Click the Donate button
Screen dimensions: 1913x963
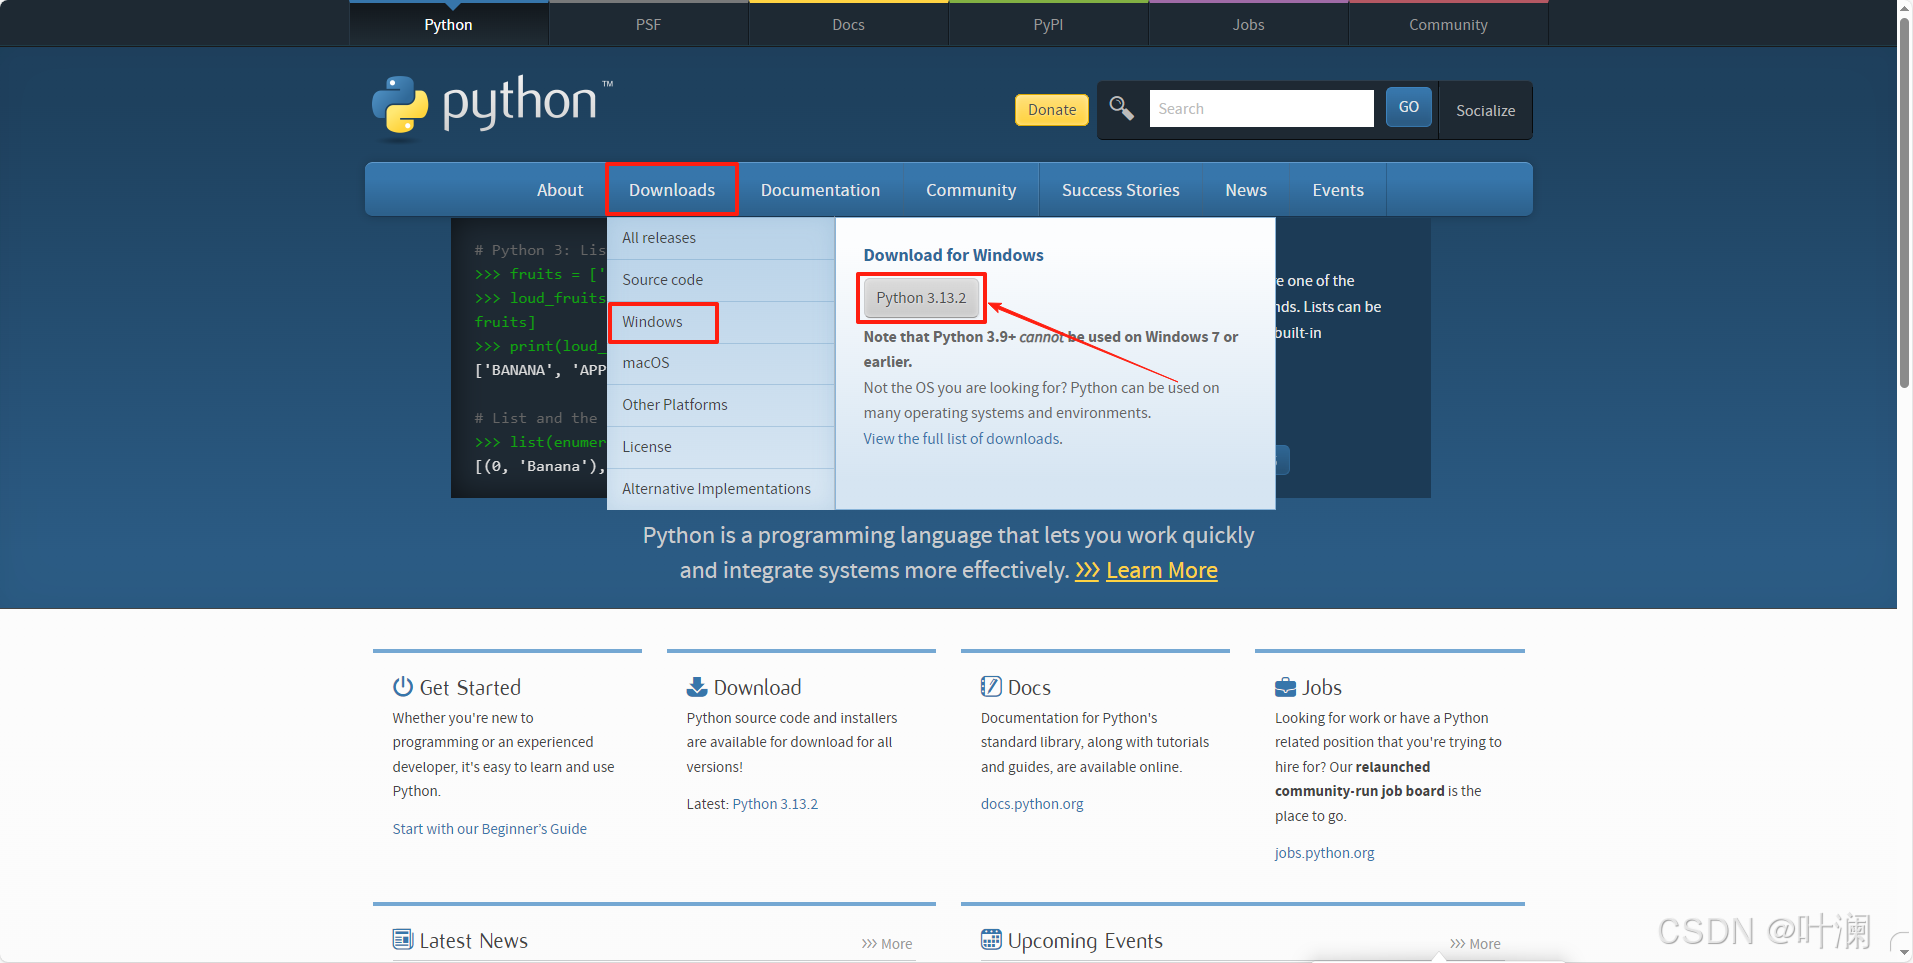point(1051,109)
